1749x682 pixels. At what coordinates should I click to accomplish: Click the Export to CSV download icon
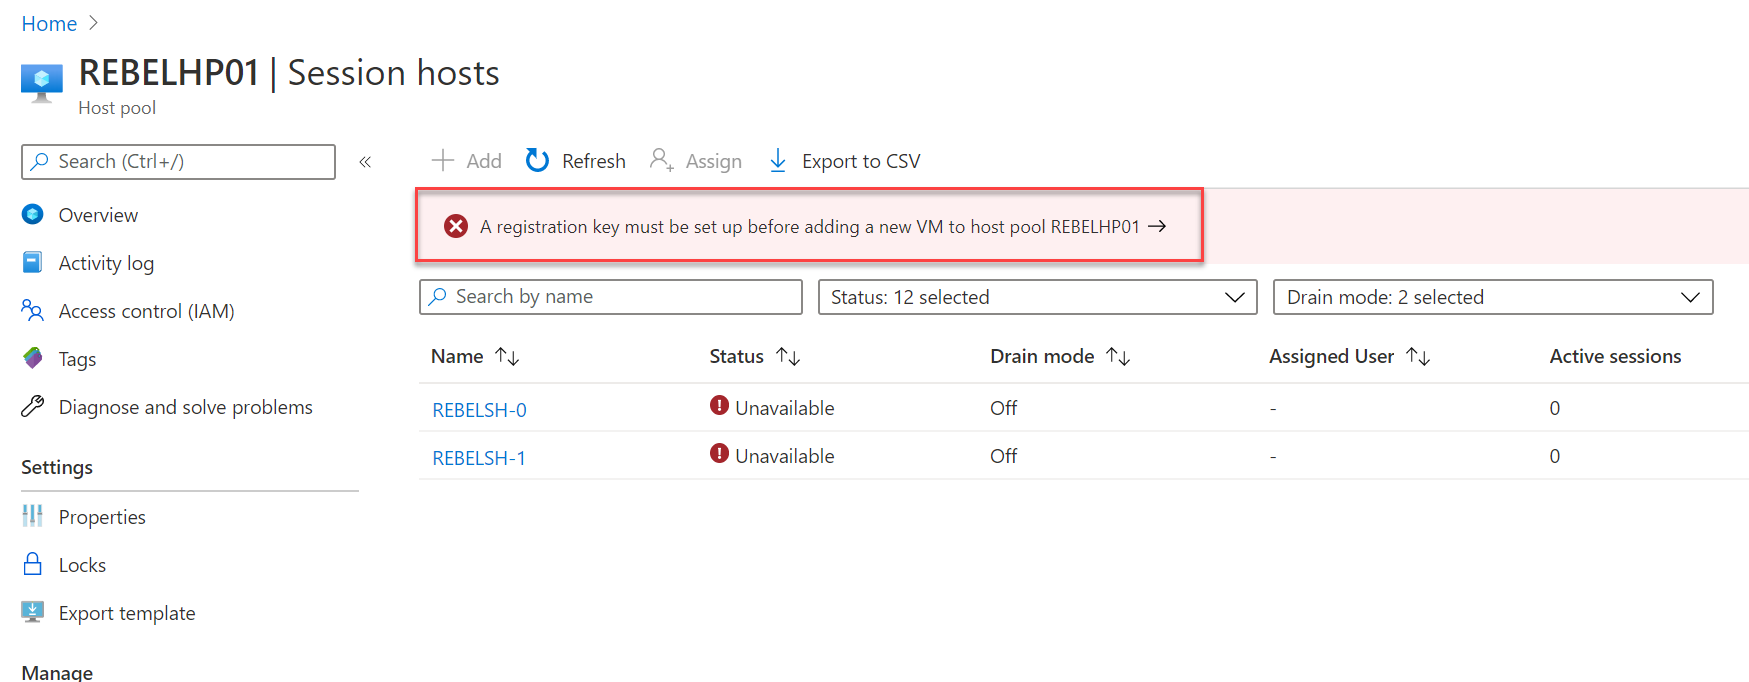778,160
